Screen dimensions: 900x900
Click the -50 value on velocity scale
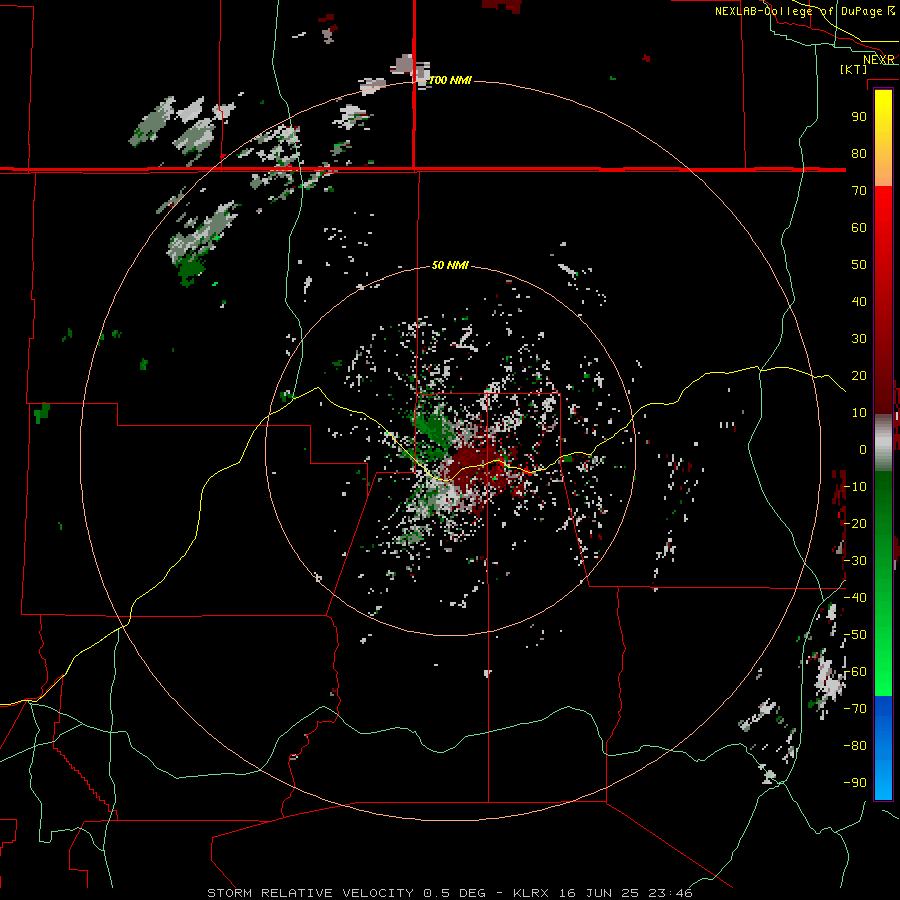pyautogui.click(x=855, y=635)
